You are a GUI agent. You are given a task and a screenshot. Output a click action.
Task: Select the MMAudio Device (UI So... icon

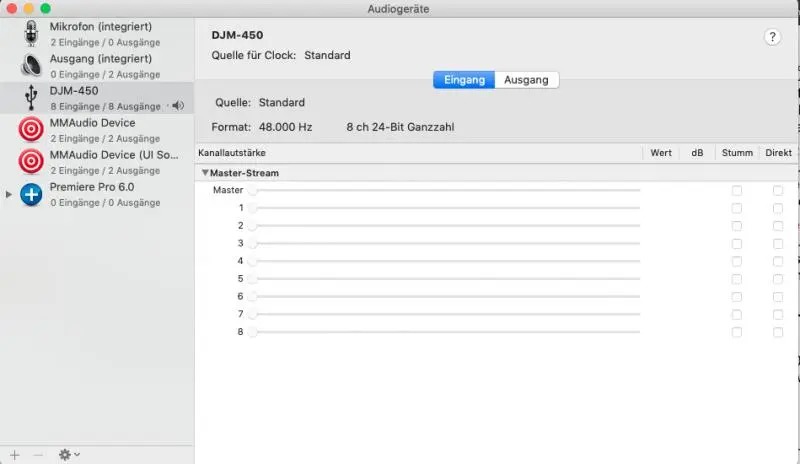pyautogui.click(x=31, y=161)
